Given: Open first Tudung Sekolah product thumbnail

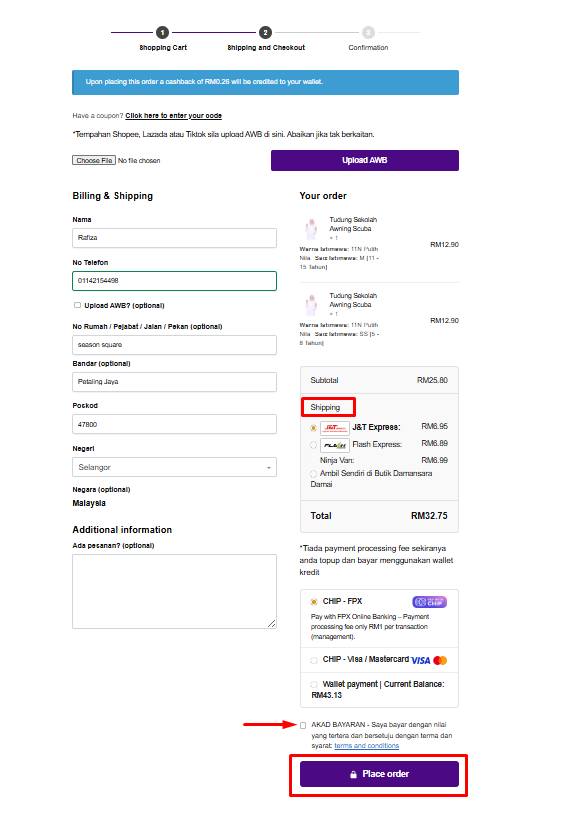Looking at the screenshot, I should [311, 228].
